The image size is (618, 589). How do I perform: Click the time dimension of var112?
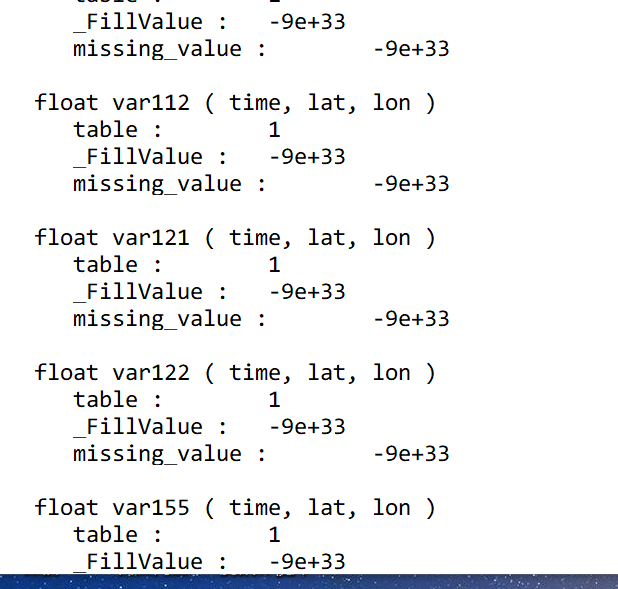[x=254, y=103]
